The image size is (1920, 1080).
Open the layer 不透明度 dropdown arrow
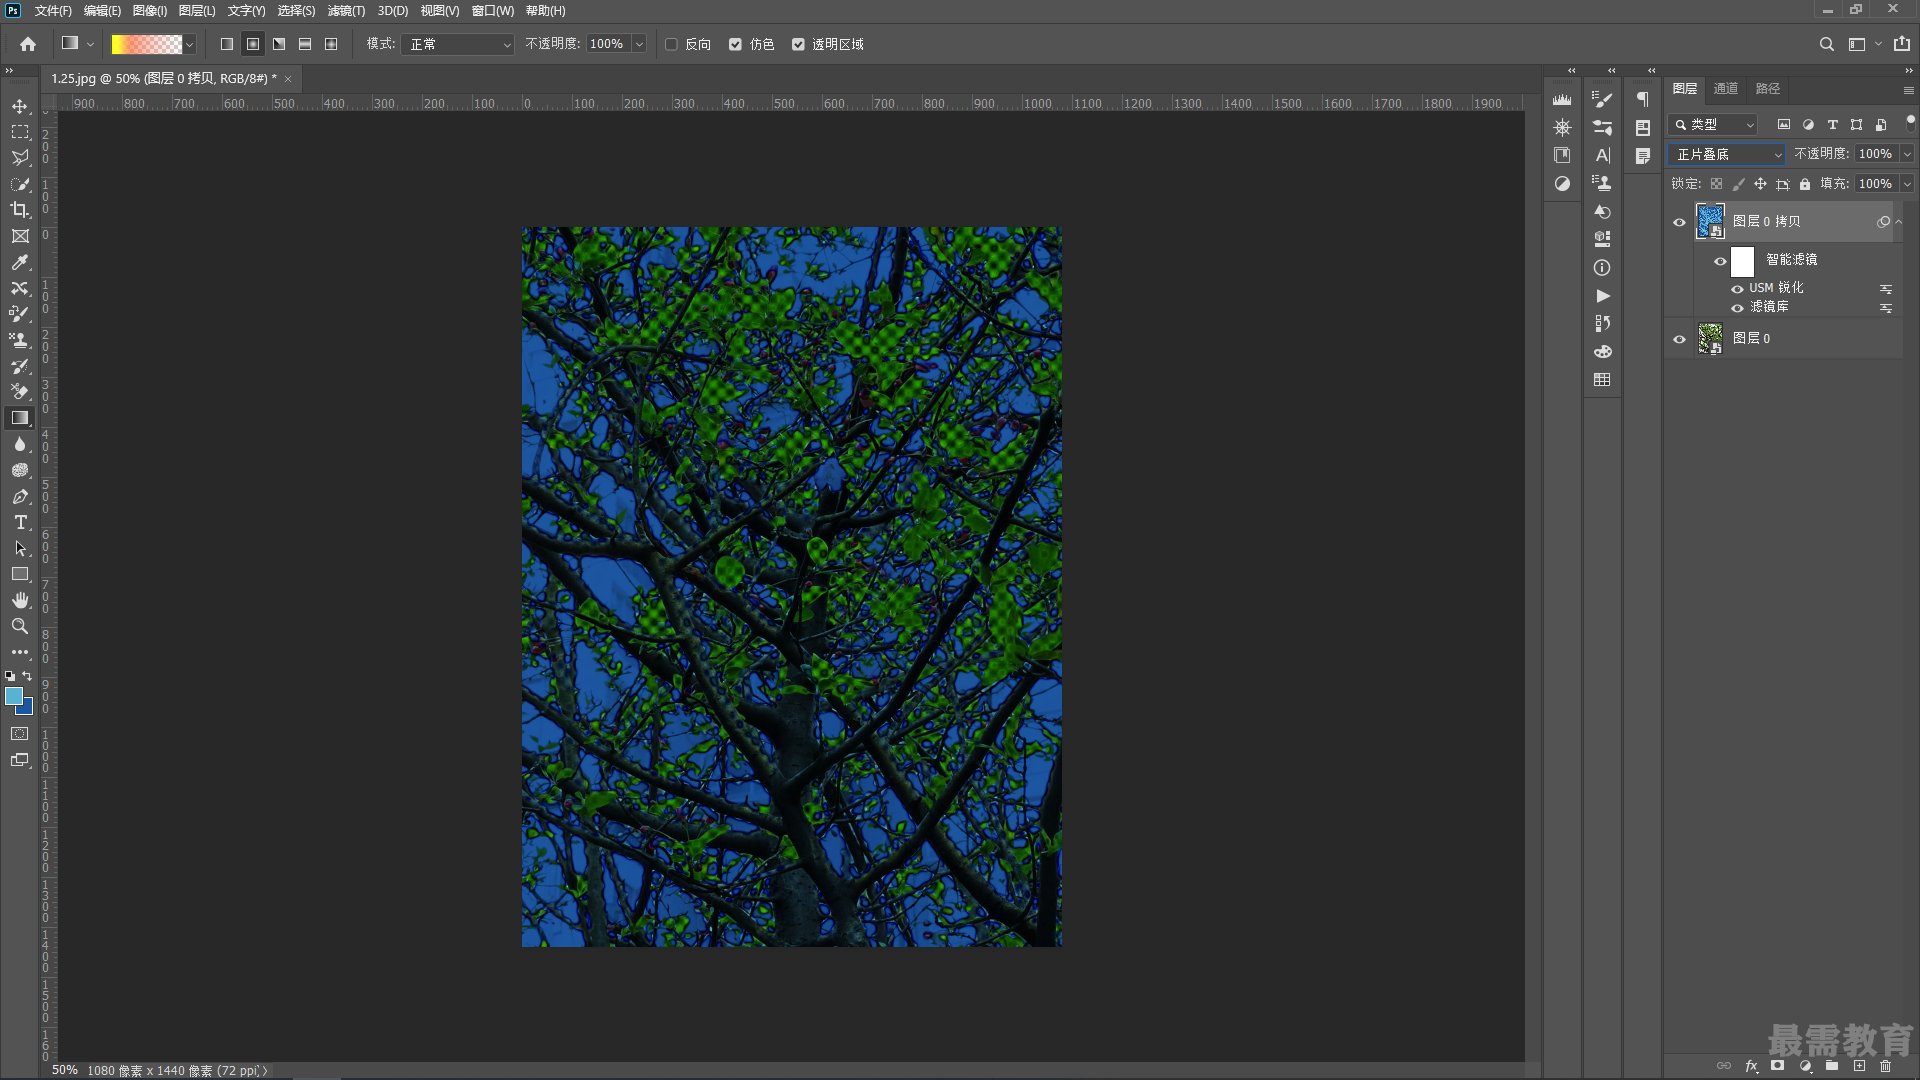1907,154
